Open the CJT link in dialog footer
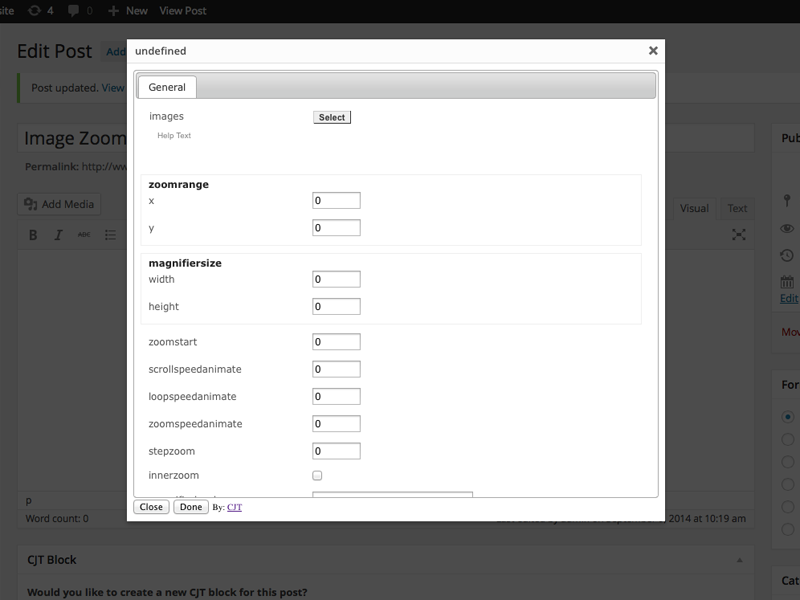800x600 pixels. point(234,507)
